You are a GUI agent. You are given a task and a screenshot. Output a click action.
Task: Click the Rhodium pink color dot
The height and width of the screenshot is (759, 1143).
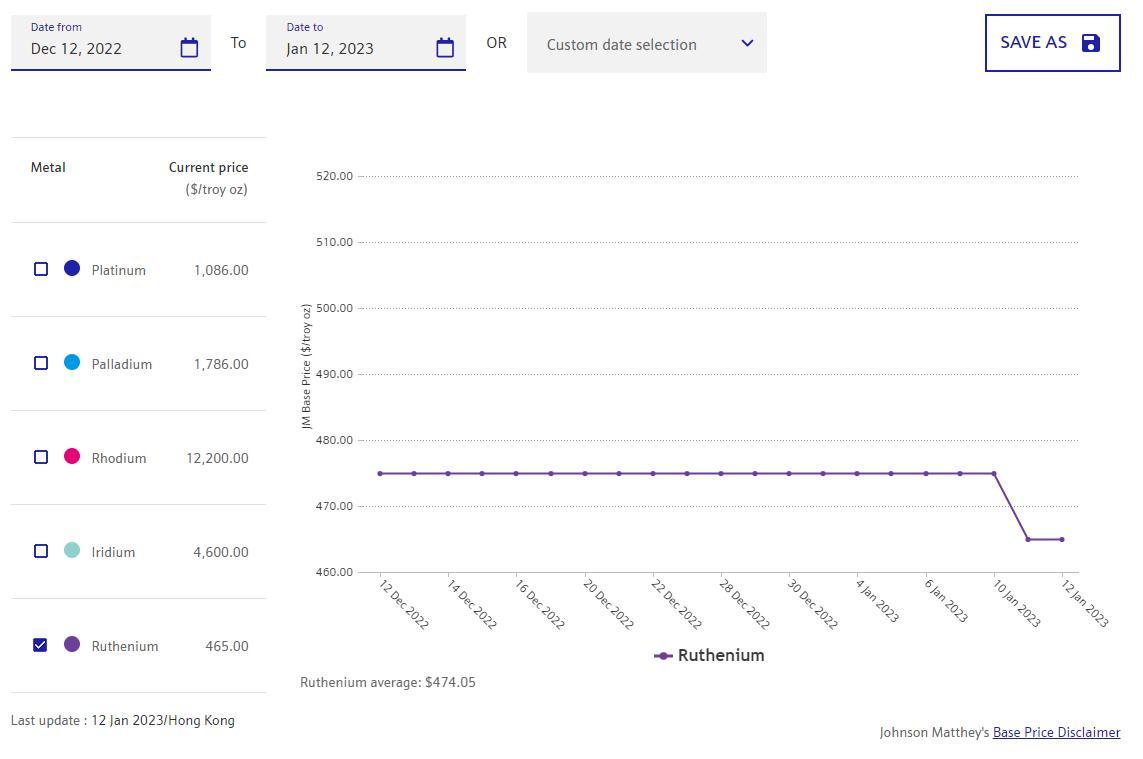[72, 456]
